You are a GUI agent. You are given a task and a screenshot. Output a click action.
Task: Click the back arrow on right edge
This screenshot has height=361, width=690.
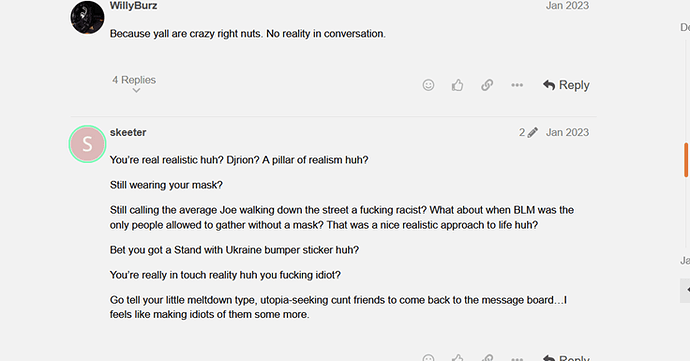(686, 290)
